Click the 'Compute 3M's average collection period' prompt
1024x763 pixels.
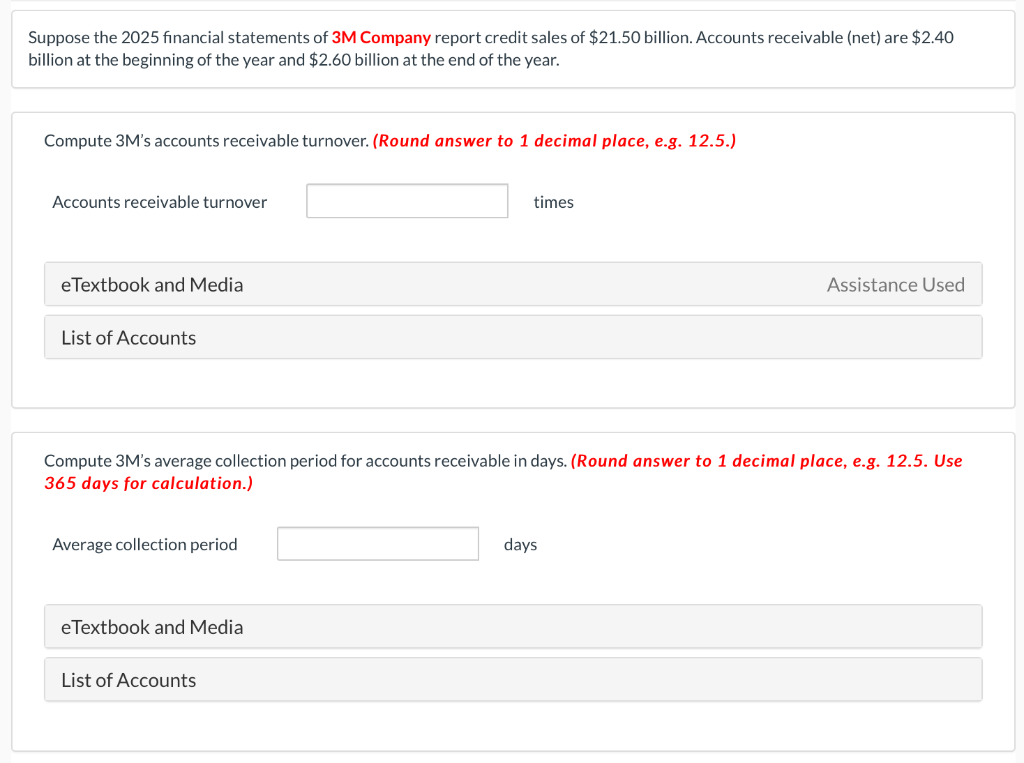(305, 461)
